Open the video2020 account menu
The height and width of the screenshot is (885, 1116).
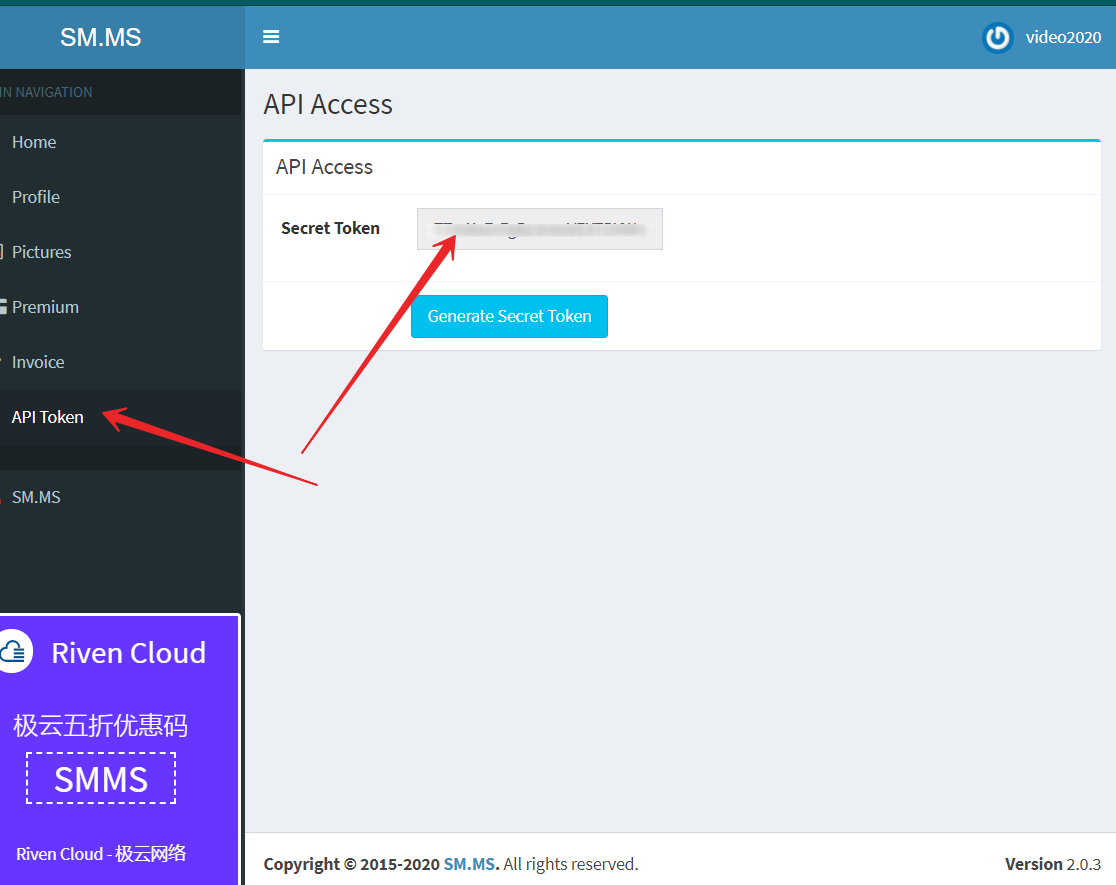(x=1041, y=38)
